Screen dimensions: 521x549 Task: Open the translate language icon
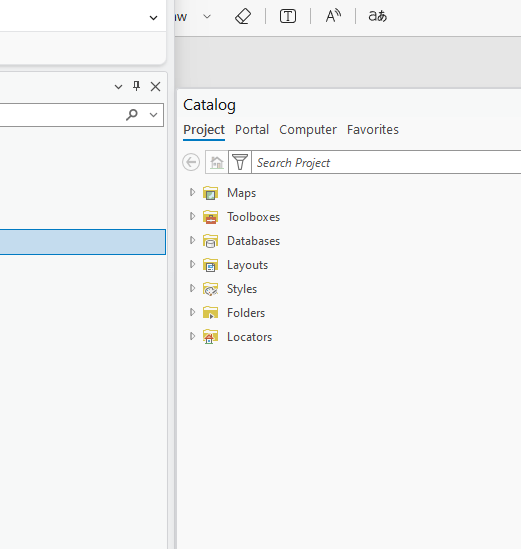click(377, 16)
